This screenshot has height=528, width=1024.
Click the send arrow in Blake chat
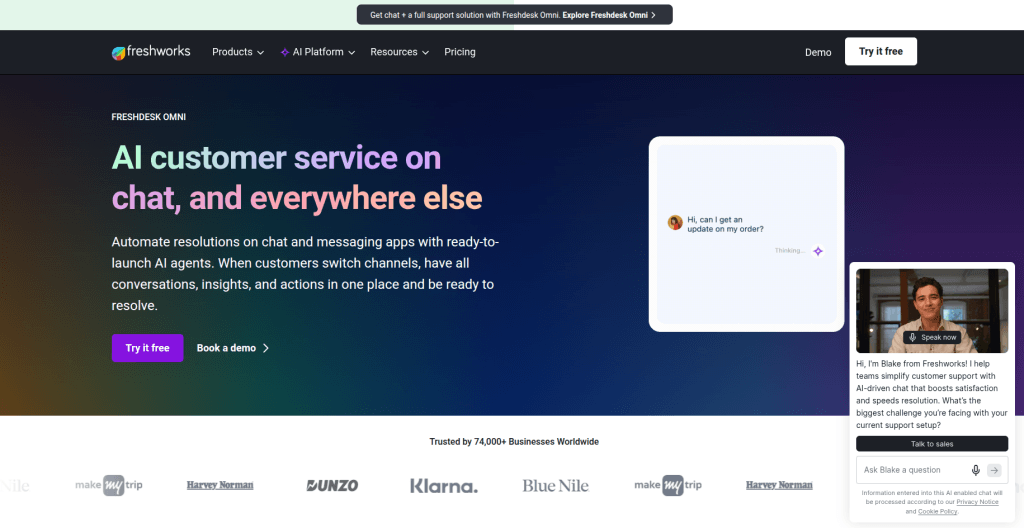(x=994, y=470)
